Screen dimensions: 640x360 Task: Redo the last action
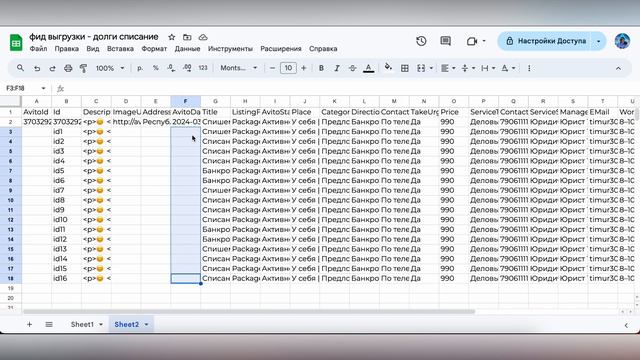click(x=52, y=68)
